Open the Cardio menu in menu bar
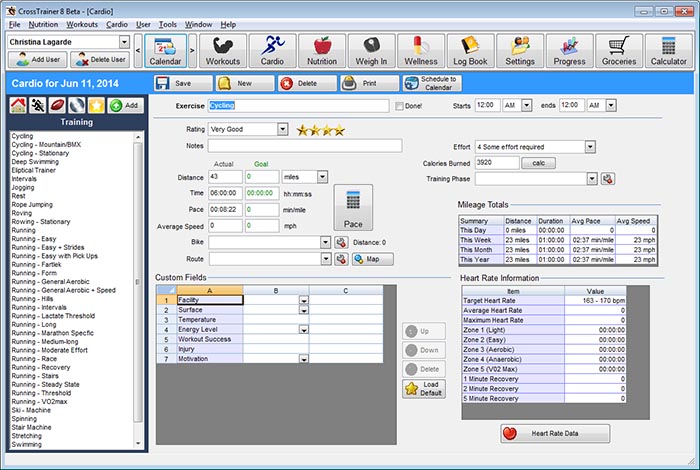Screen dimensions: 700x470 (x=117, y=25)
